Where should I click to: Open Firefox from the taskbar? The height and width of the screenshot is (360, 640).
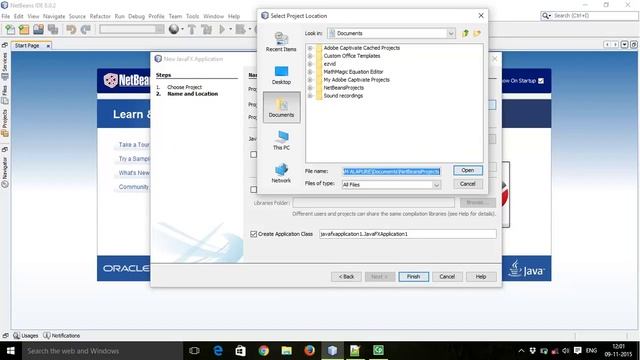click(x=309, y=351)
